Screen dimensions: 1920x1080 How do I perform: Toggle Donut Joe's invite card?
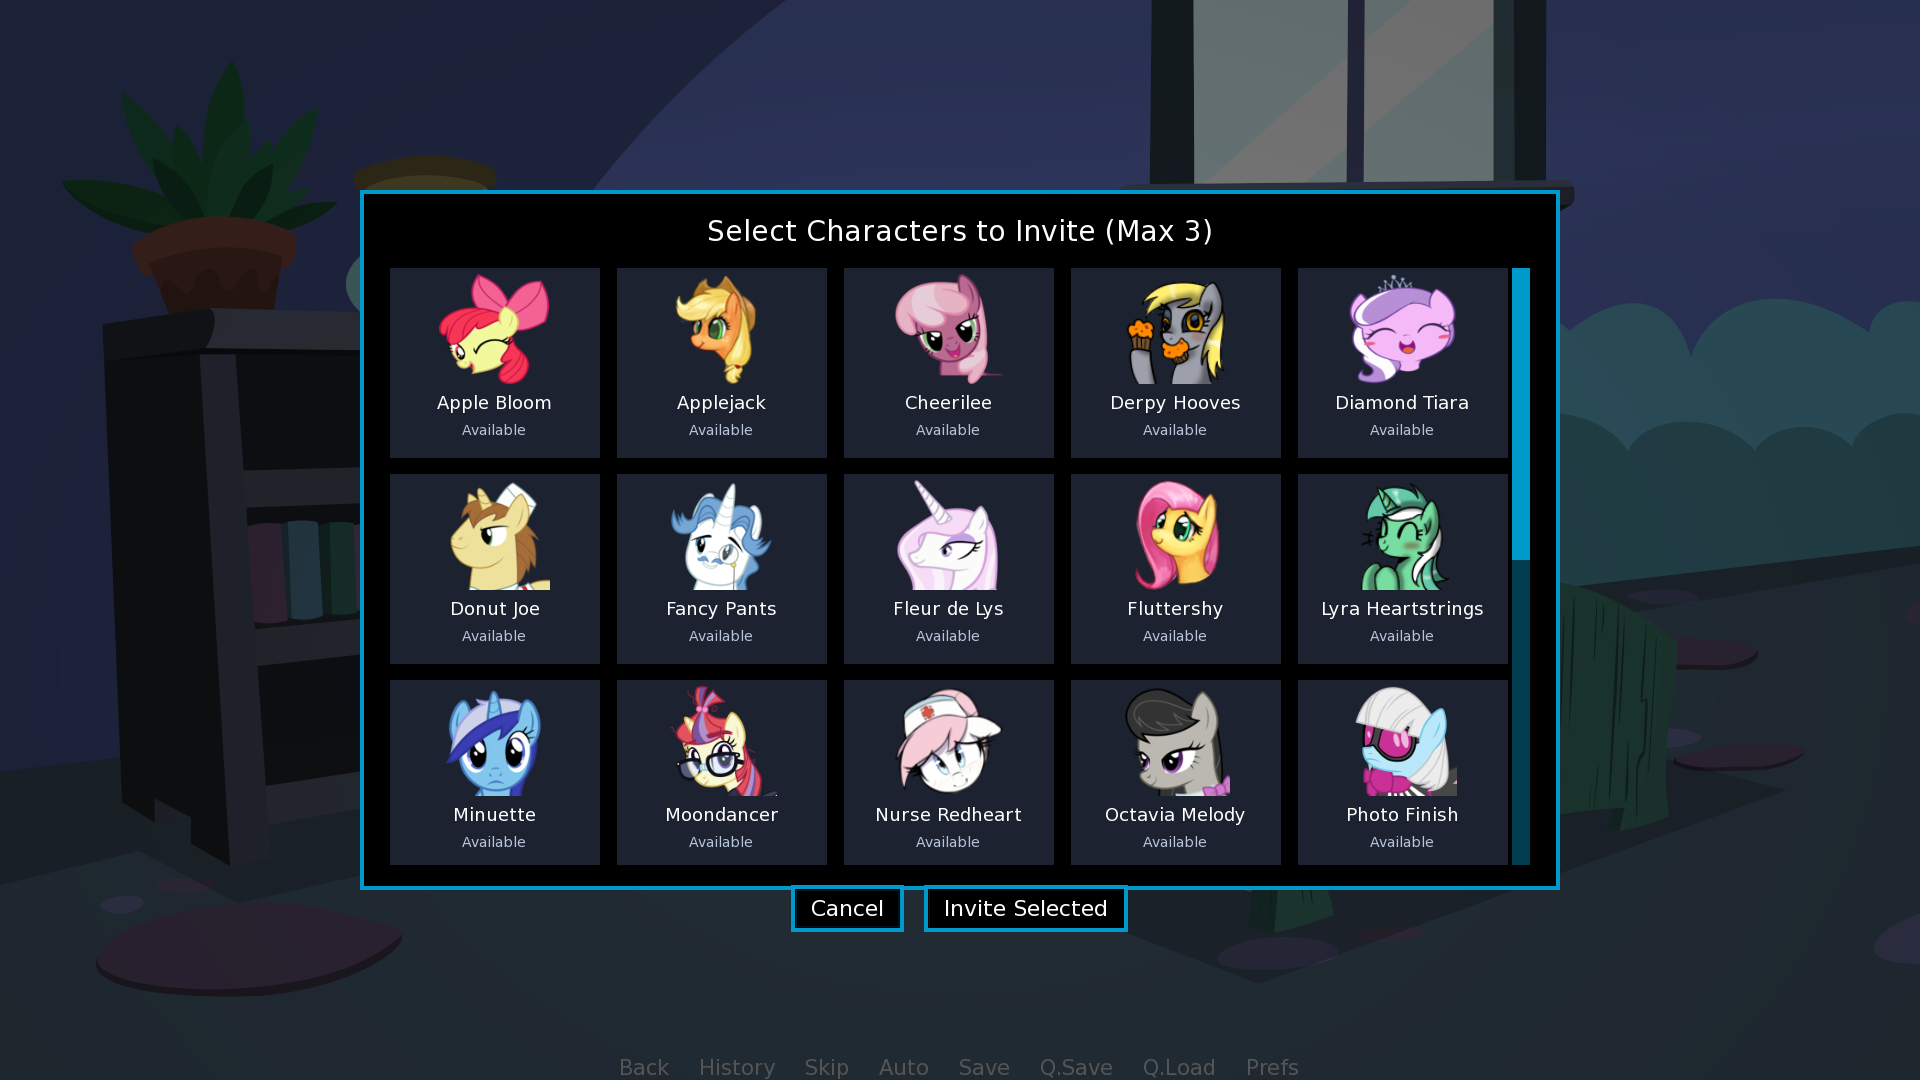pyautogui.click(x=495, y=569)
